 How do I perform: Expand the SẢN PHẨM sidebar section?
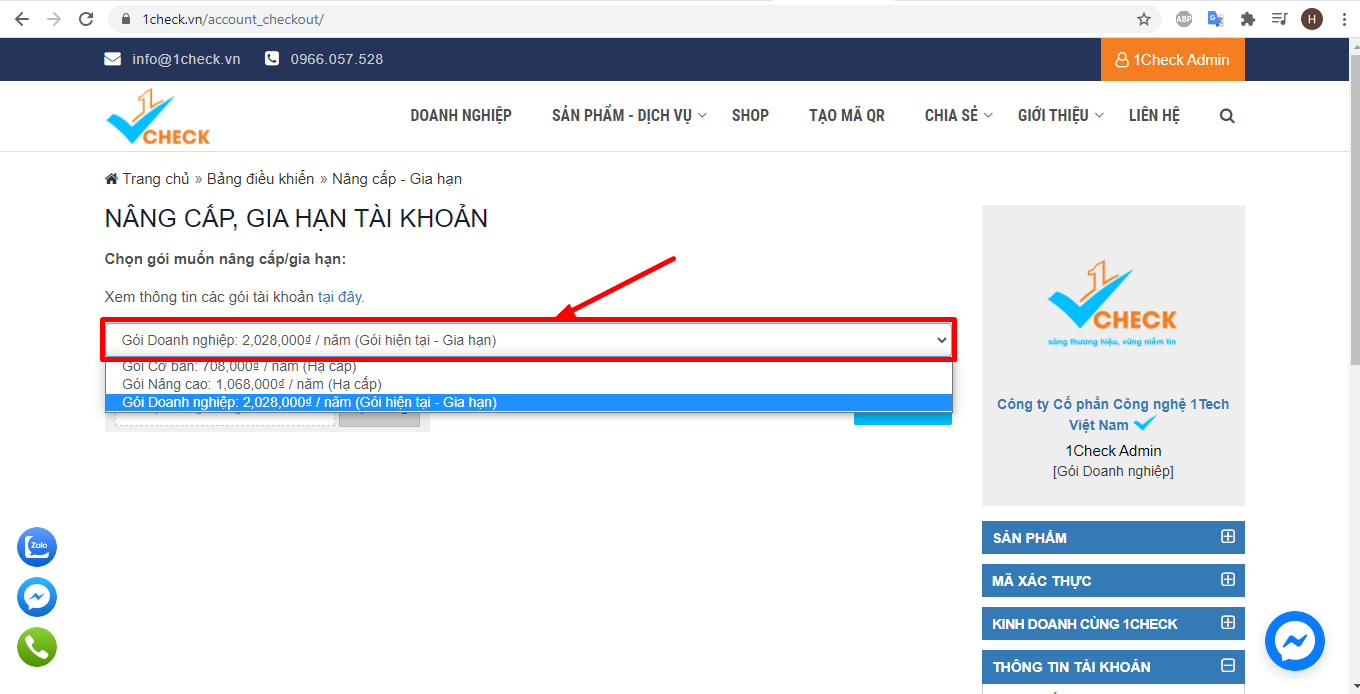click(x=1113, y=537)
